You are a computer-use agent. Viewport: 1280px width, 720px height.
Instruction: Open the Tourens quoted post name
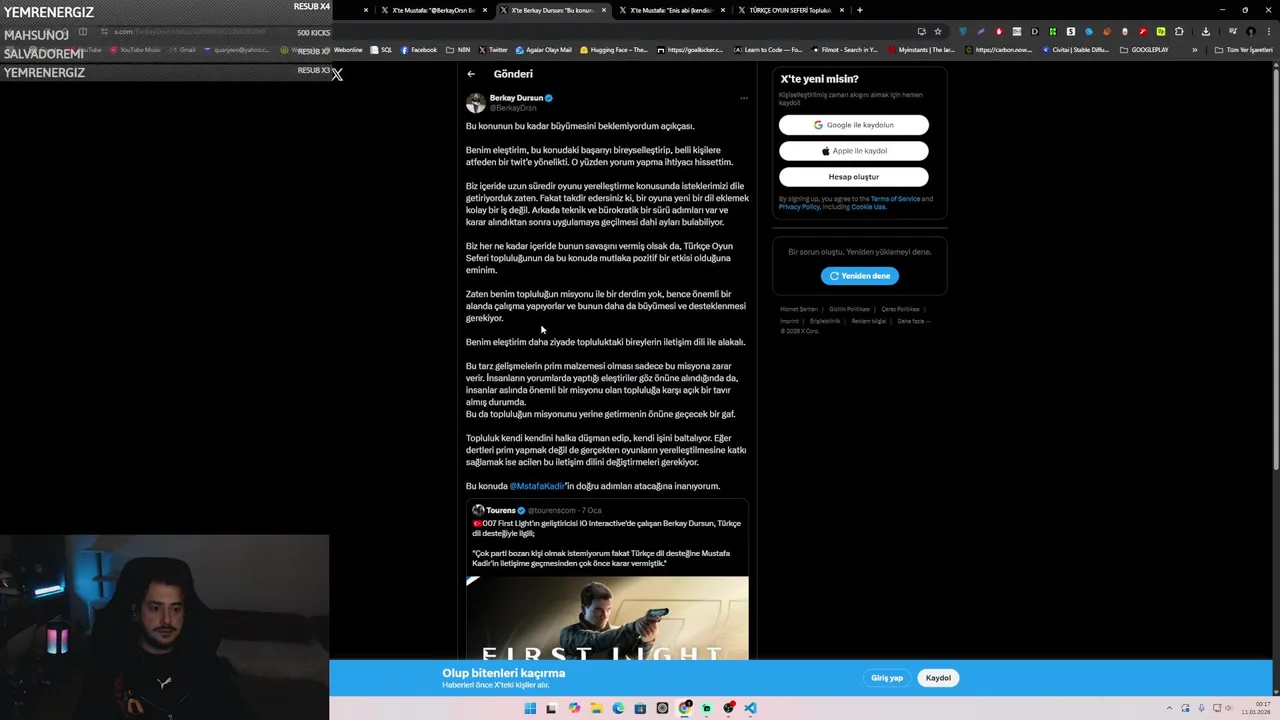(x=500, y=510)
